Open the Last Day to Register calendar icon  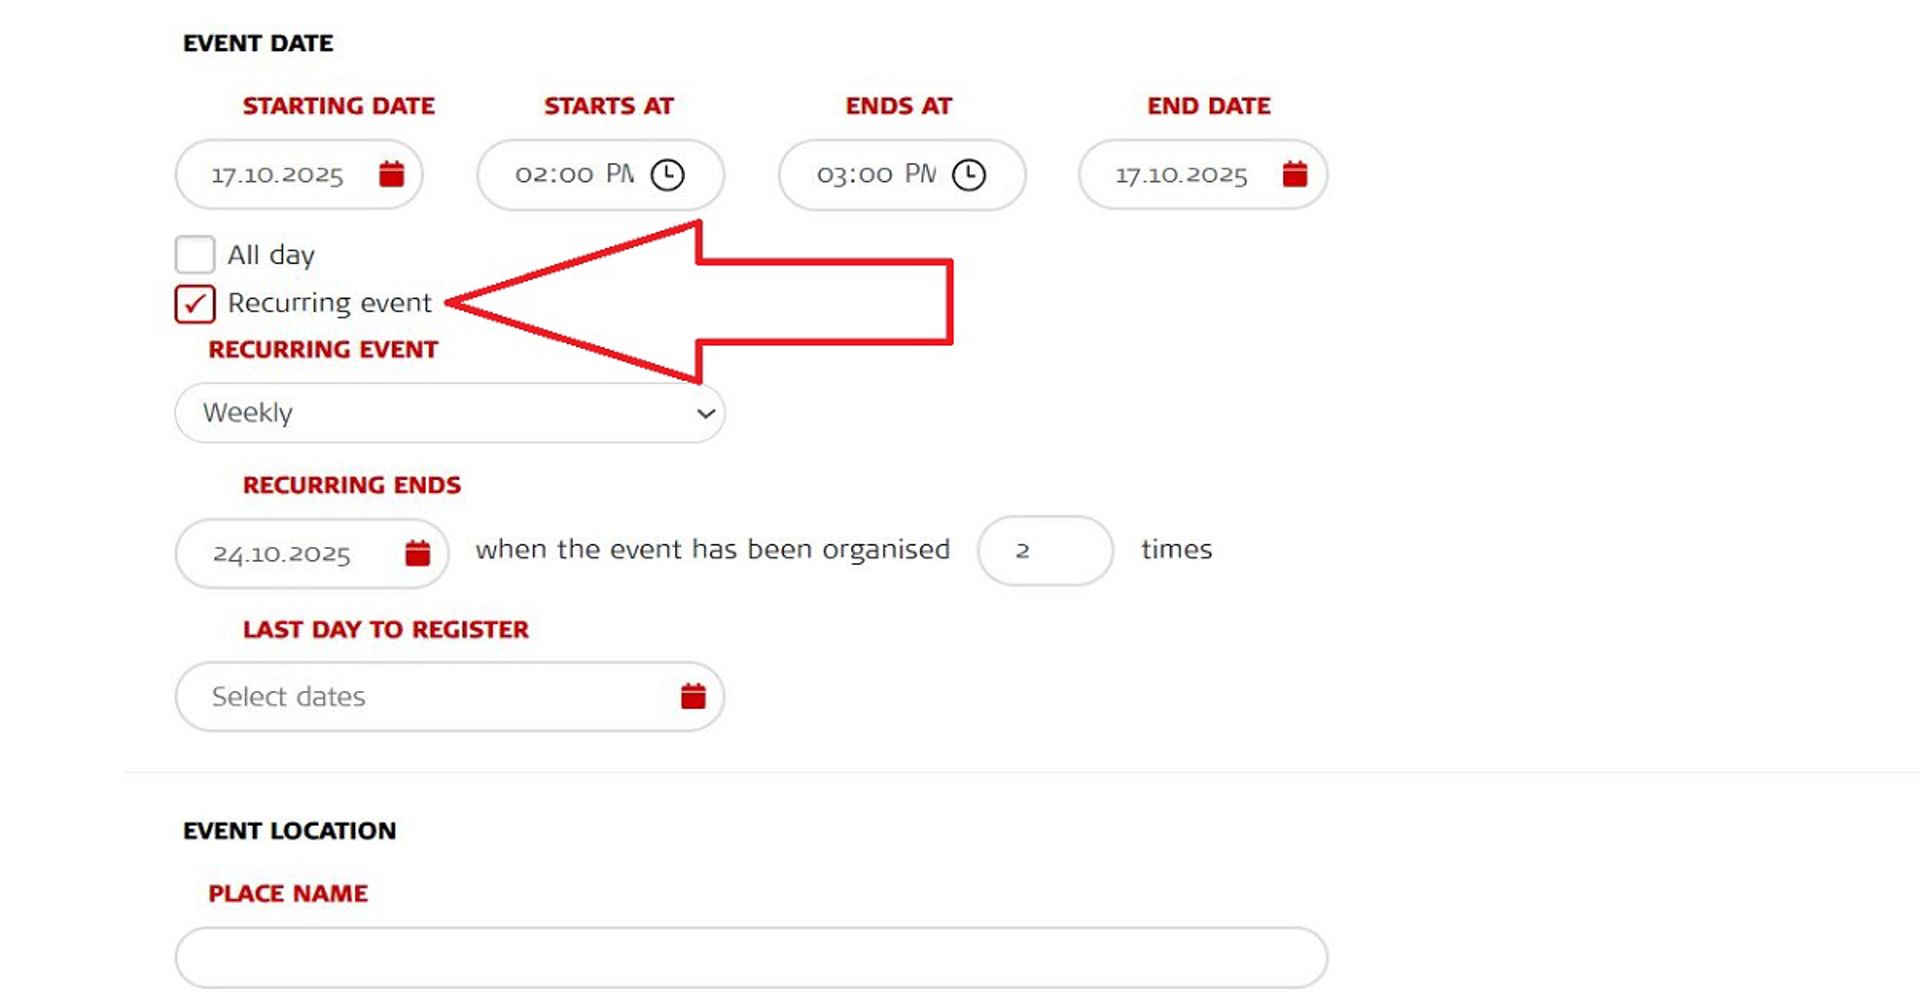695,696
